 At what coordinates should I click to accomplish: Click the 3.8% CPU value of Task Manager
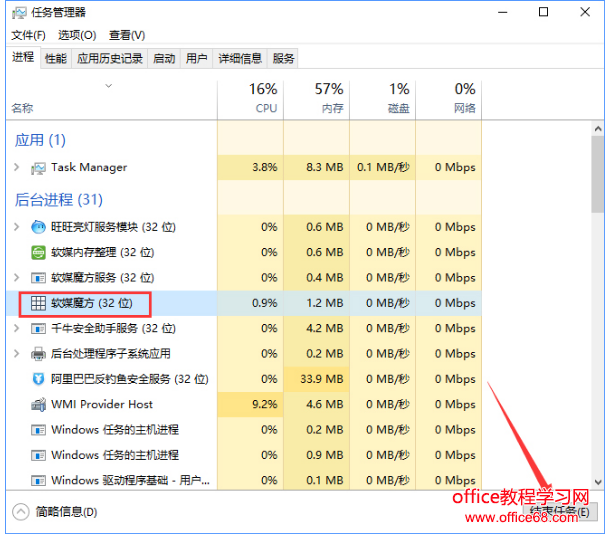click(265, 167)
